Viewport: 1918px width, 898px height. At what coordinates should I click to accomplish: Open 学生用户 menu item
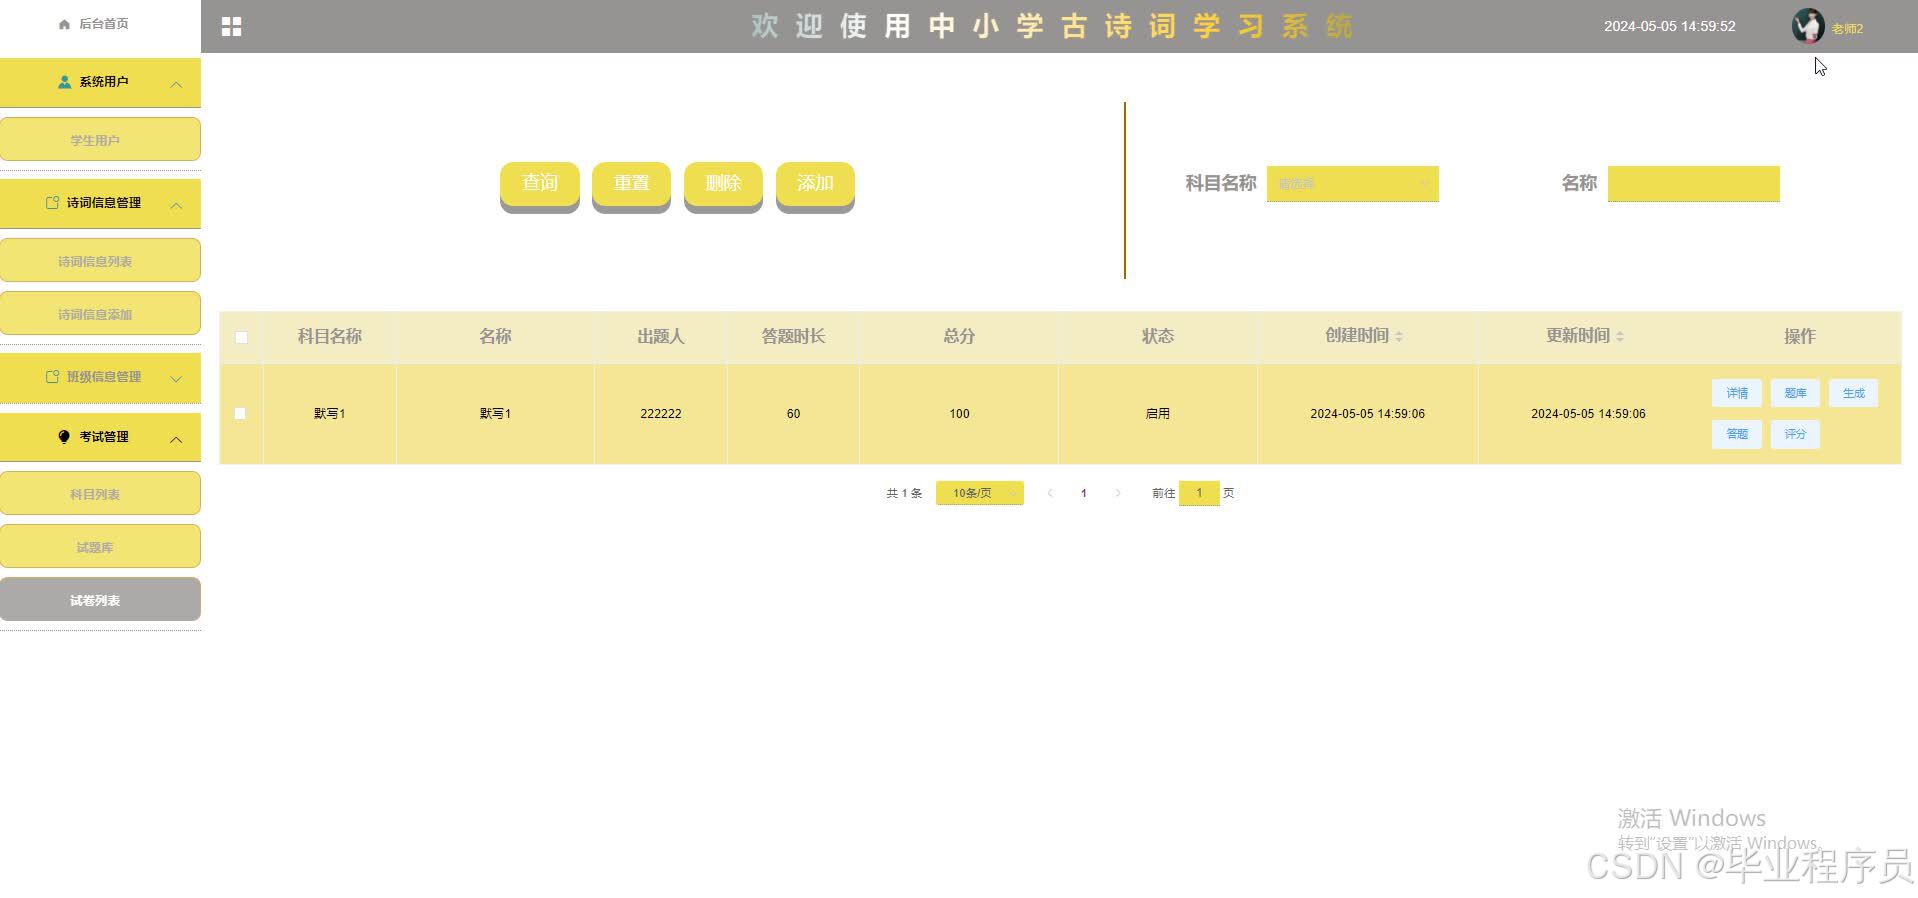pos(100,139)
